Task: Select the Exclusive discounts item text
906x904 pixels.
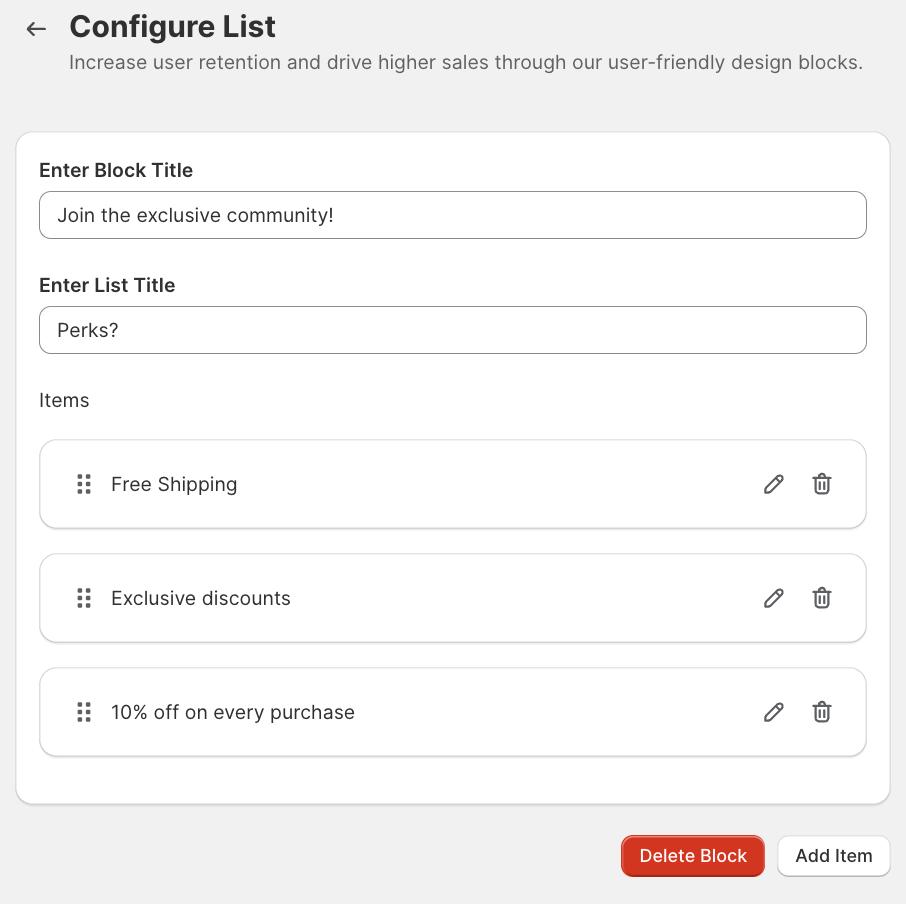Action: click(x=201, y=598)
